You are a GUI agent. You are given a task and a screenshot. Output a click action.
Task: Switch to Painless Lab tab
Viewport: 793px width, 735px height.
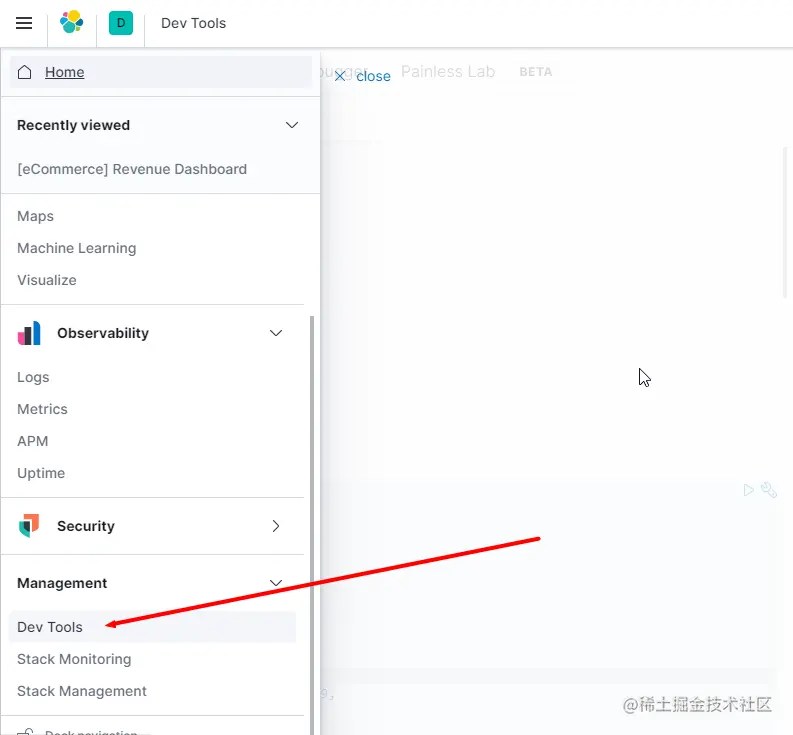[x=448, y=71]
